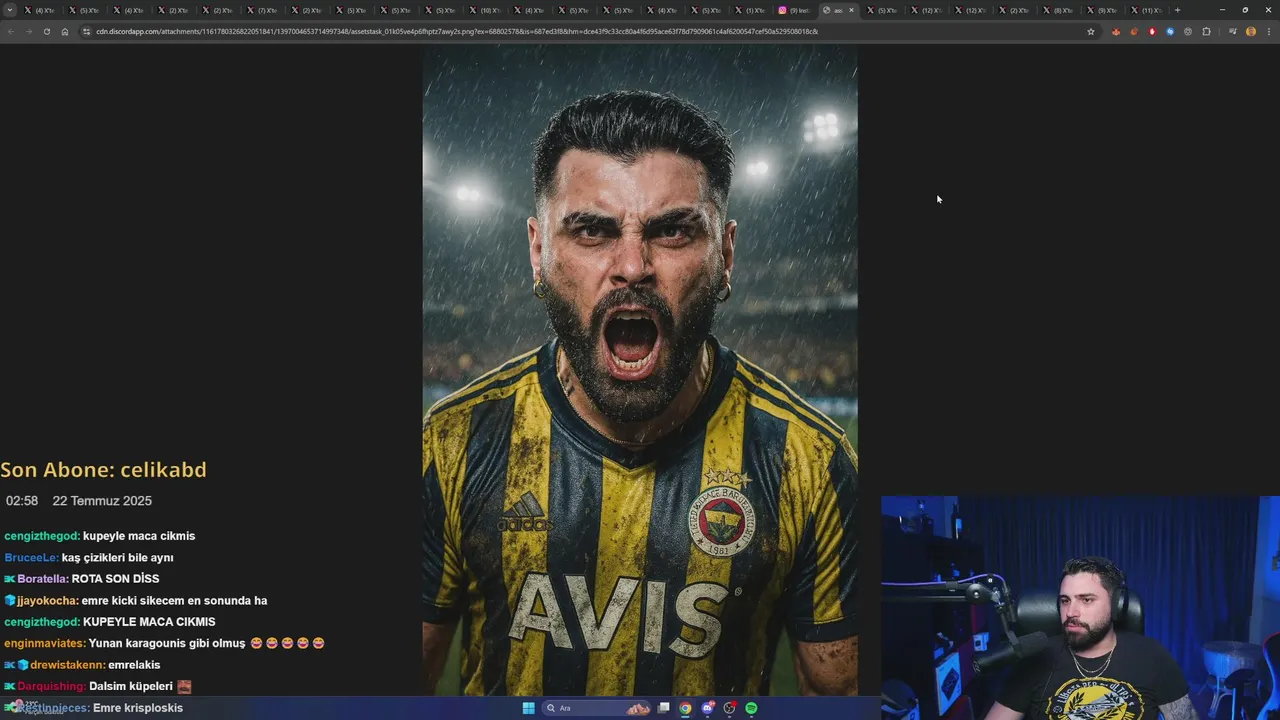Open Discord from the taskbar
1280x720 pixels.
(708, 708)
